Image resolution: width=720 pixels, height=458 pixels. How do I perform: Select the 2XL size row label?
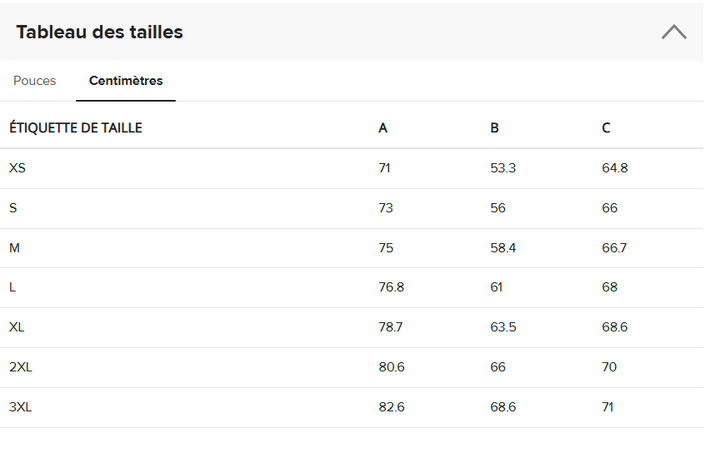21,367
